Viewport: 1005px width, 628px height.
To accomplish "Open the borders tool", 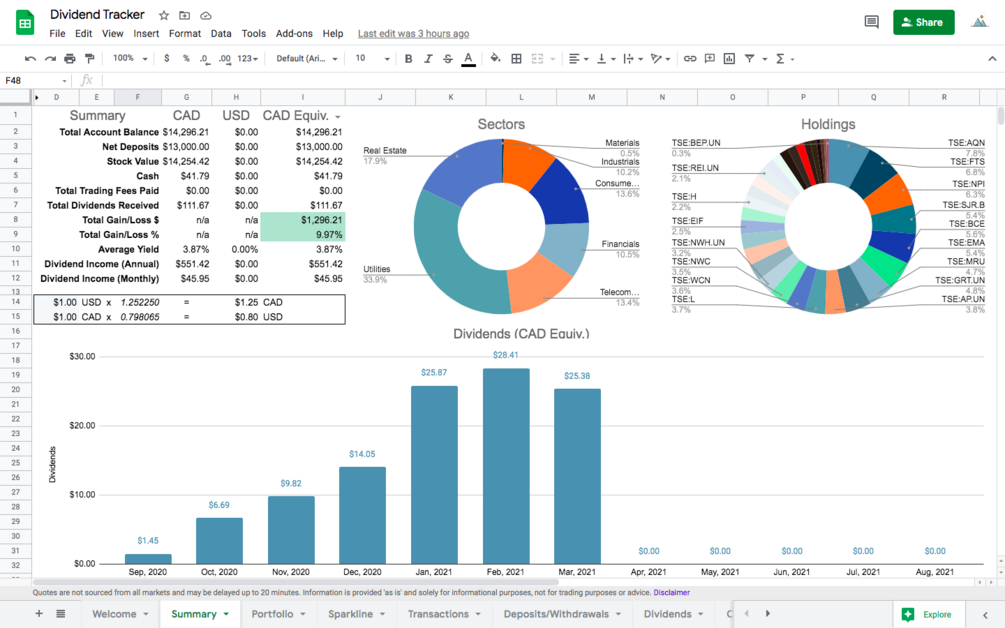I will point(516,58).
